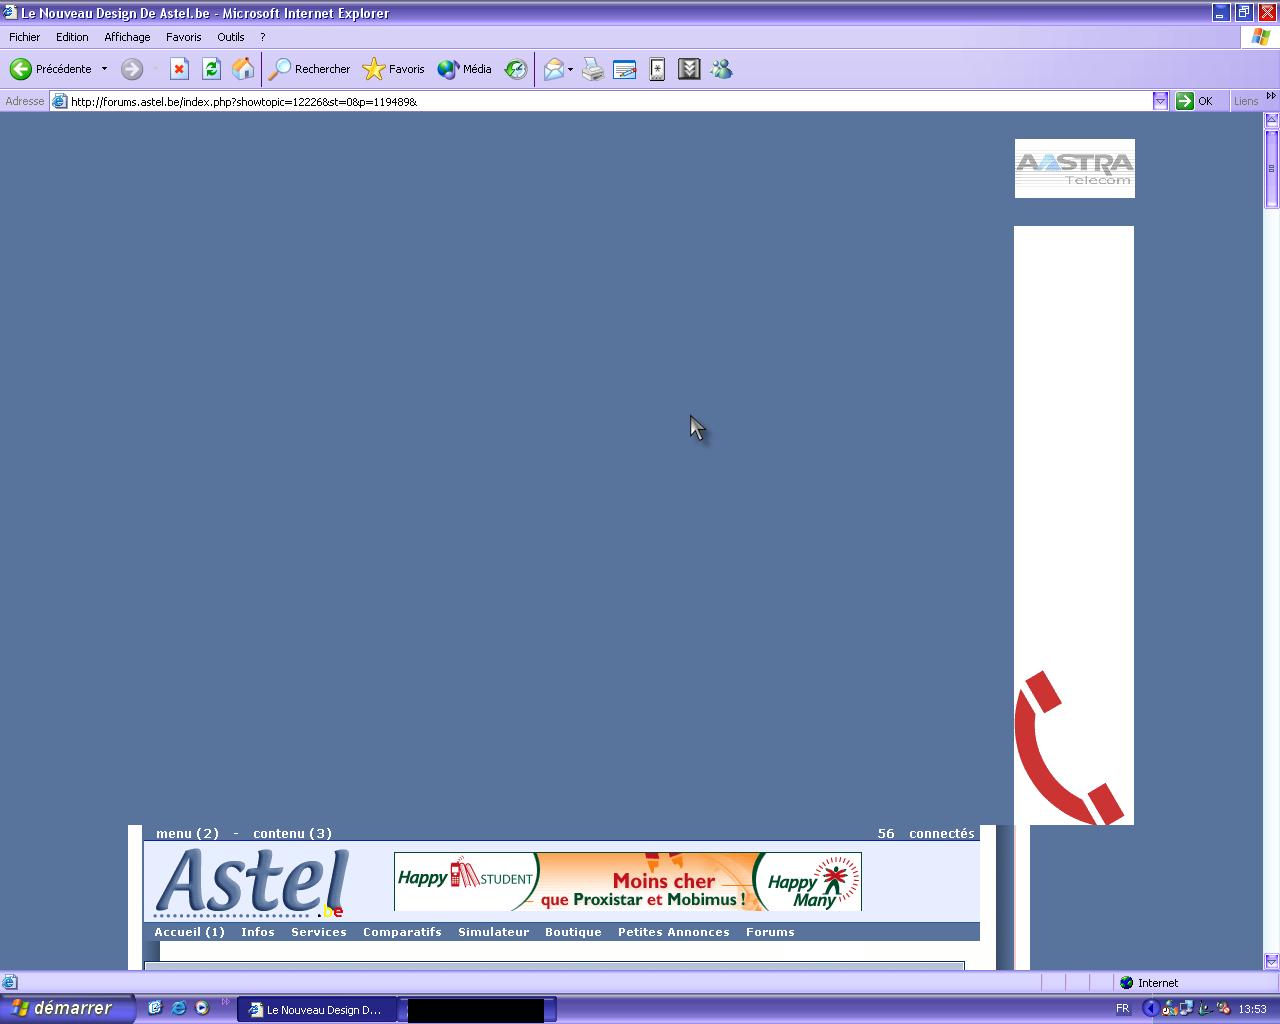
Task: Print the page using the printer icon
Action: pyautogui.click(x=593, y=69)
